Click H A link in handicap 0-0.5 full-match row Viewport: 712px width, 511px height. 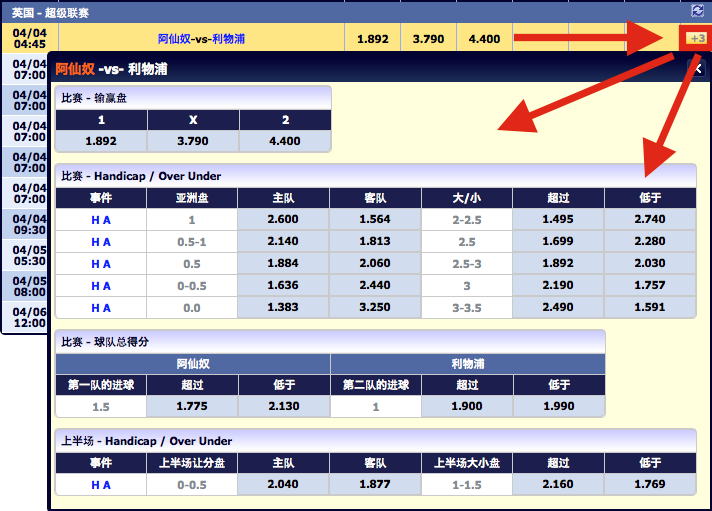101,286
